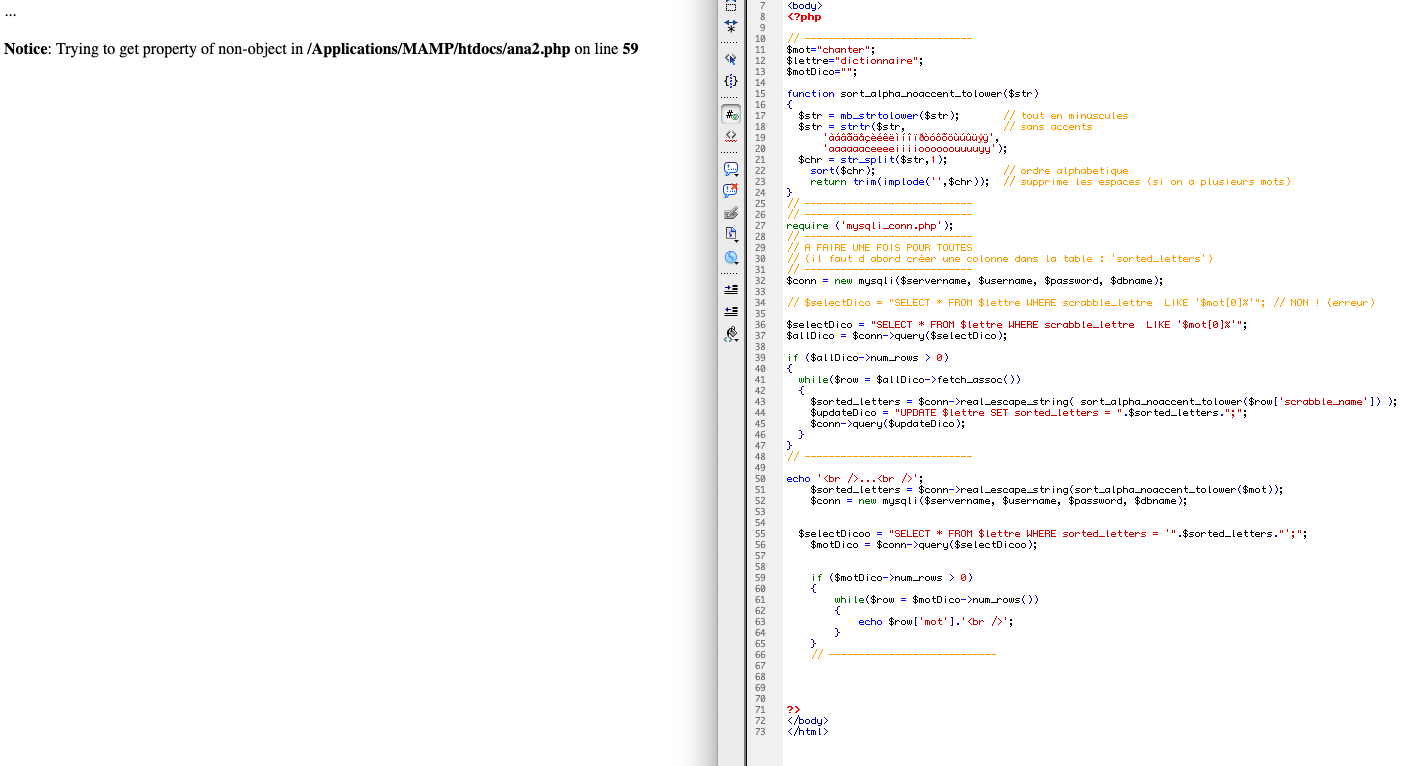Click the if ($motDico->num_rows > 0) line

(x=891, y=578)
